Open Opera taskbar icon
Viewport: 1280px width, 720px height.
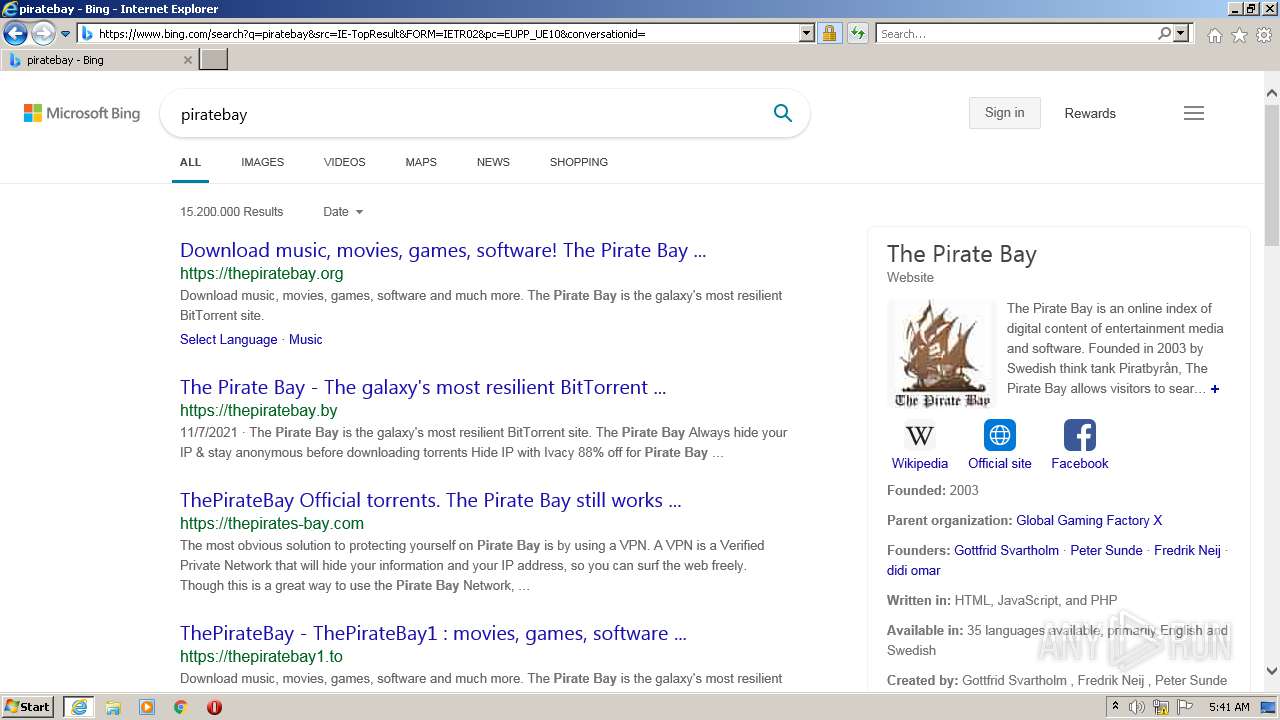(214, 707)
